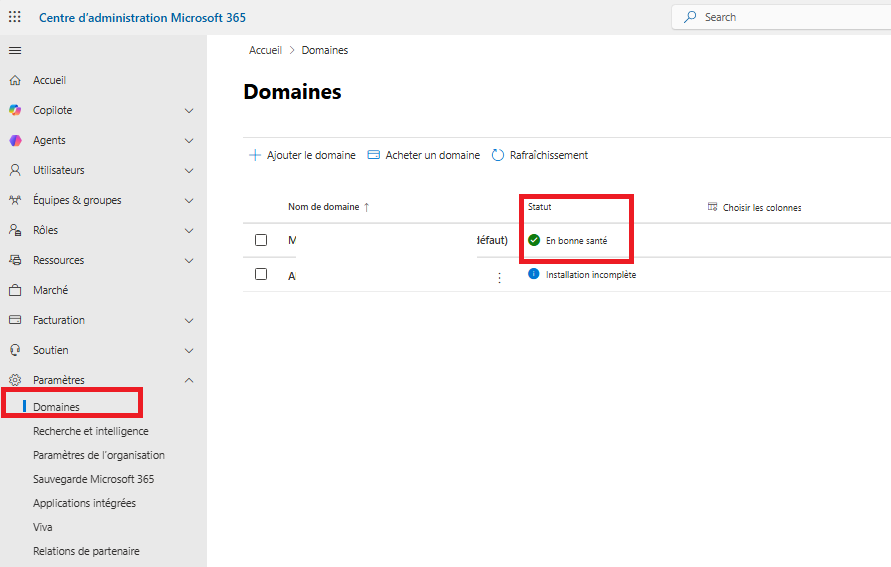Screen dimensions: 891x567
Task: Open Recherche et intelligence
Action: [x=91, y=431]
